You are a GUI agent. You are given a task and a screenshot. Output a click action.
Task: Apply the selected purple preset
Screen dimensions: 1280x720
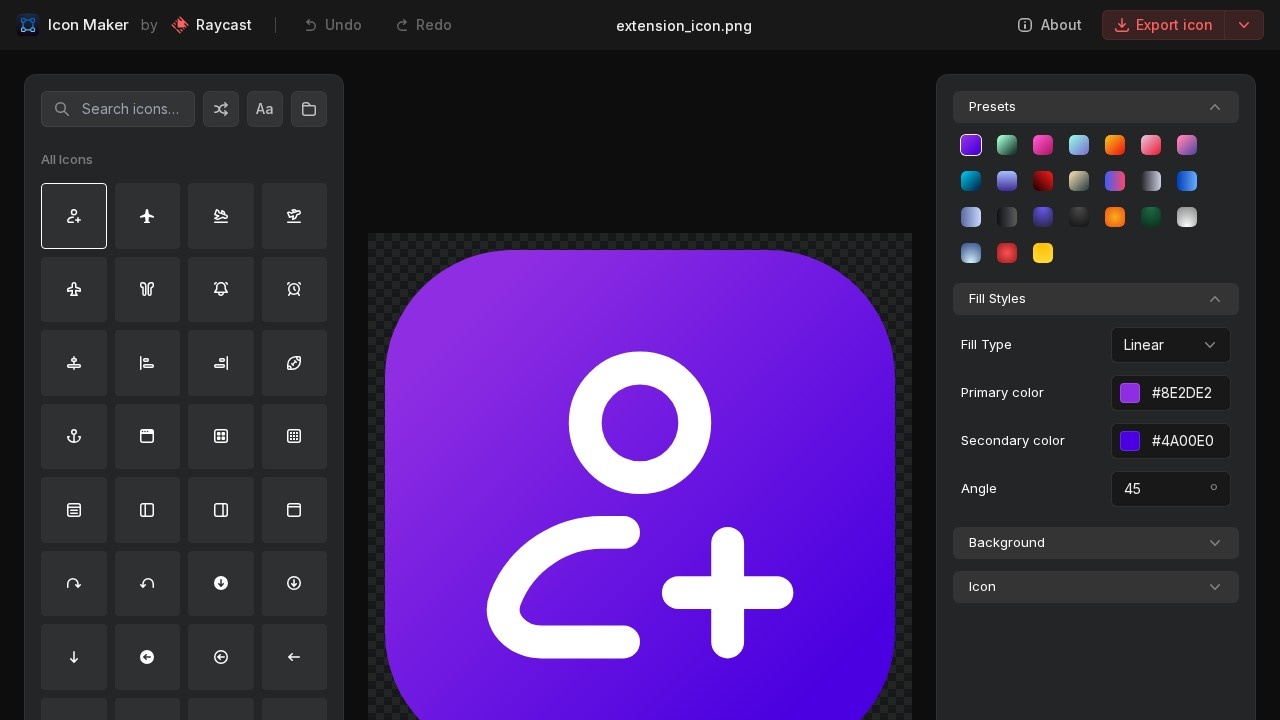click(971, 145)
